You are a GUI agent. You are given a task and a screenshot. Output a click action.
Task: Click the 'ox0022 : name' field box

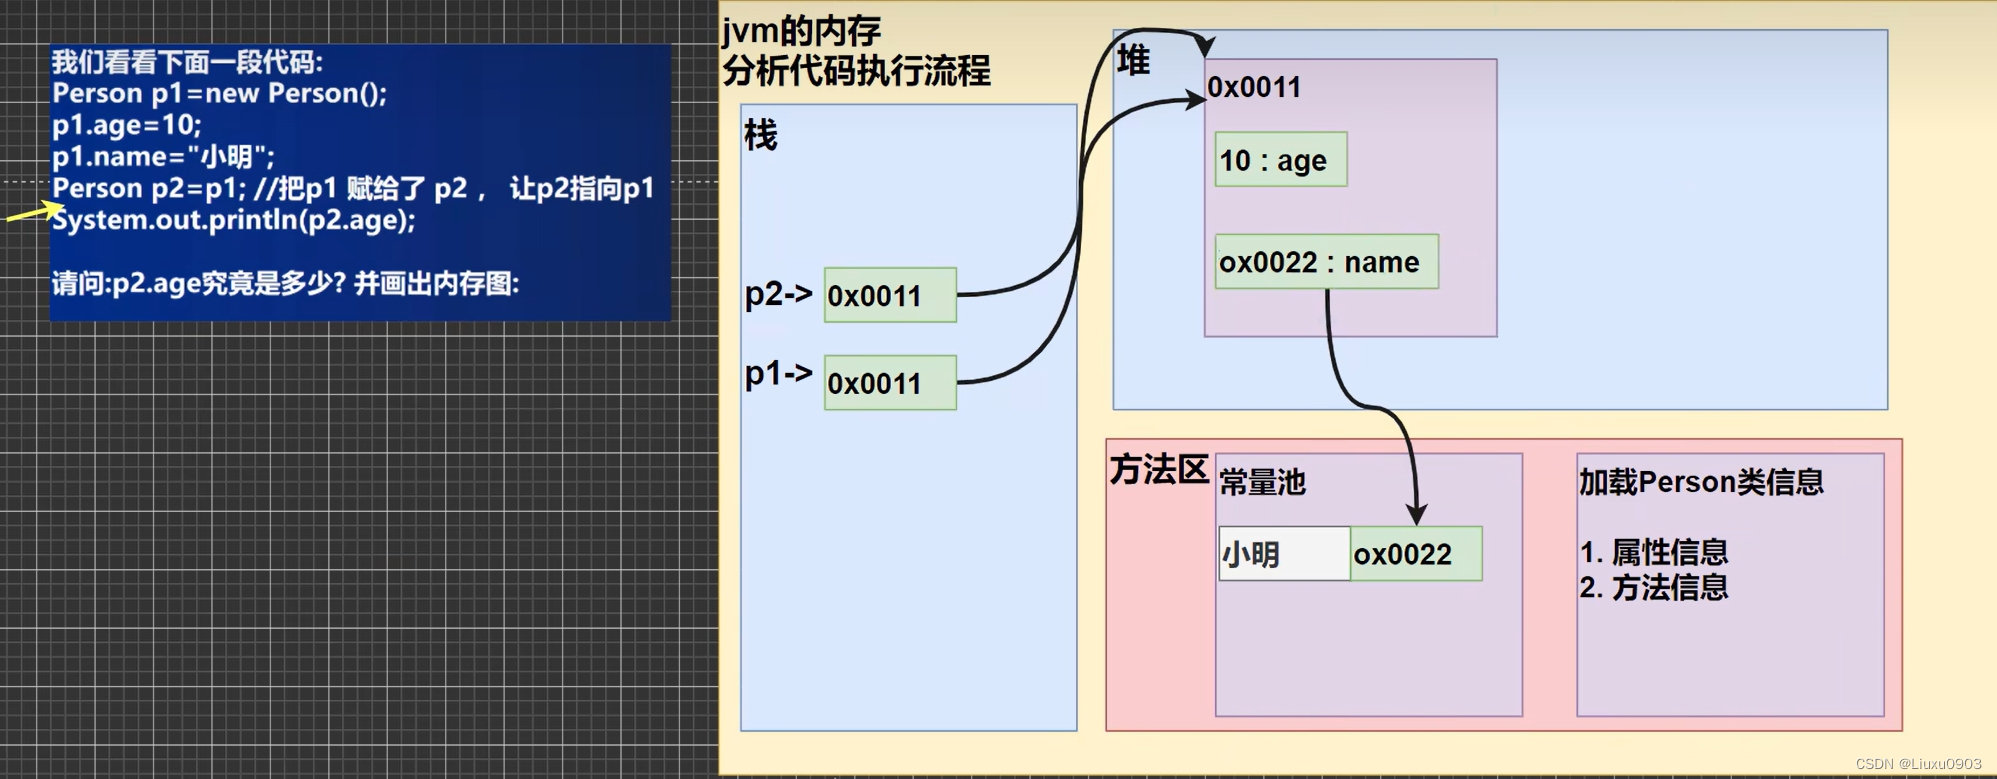point(1327,261)
